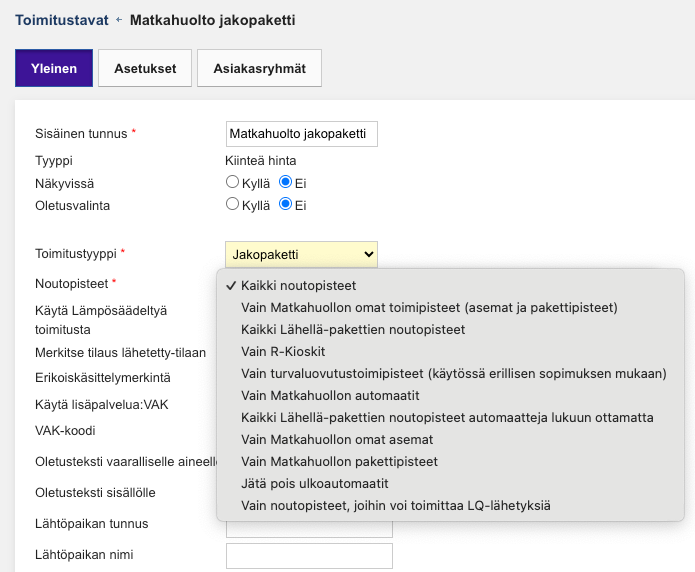Edit the Sisäinen tunnus text field
Screen dimensions: 695x572
(302, 134)
